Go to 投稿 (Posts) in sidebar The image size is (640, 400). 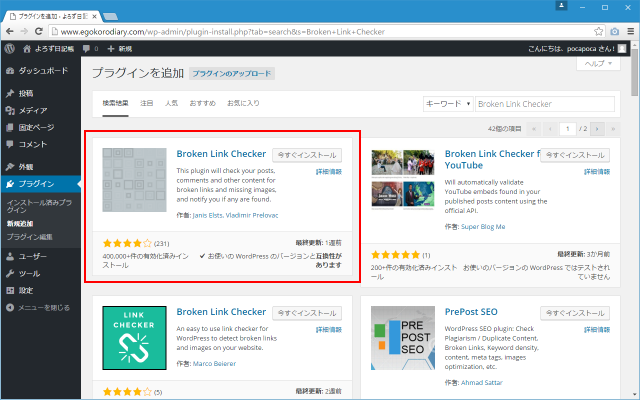tap(27, 93)
